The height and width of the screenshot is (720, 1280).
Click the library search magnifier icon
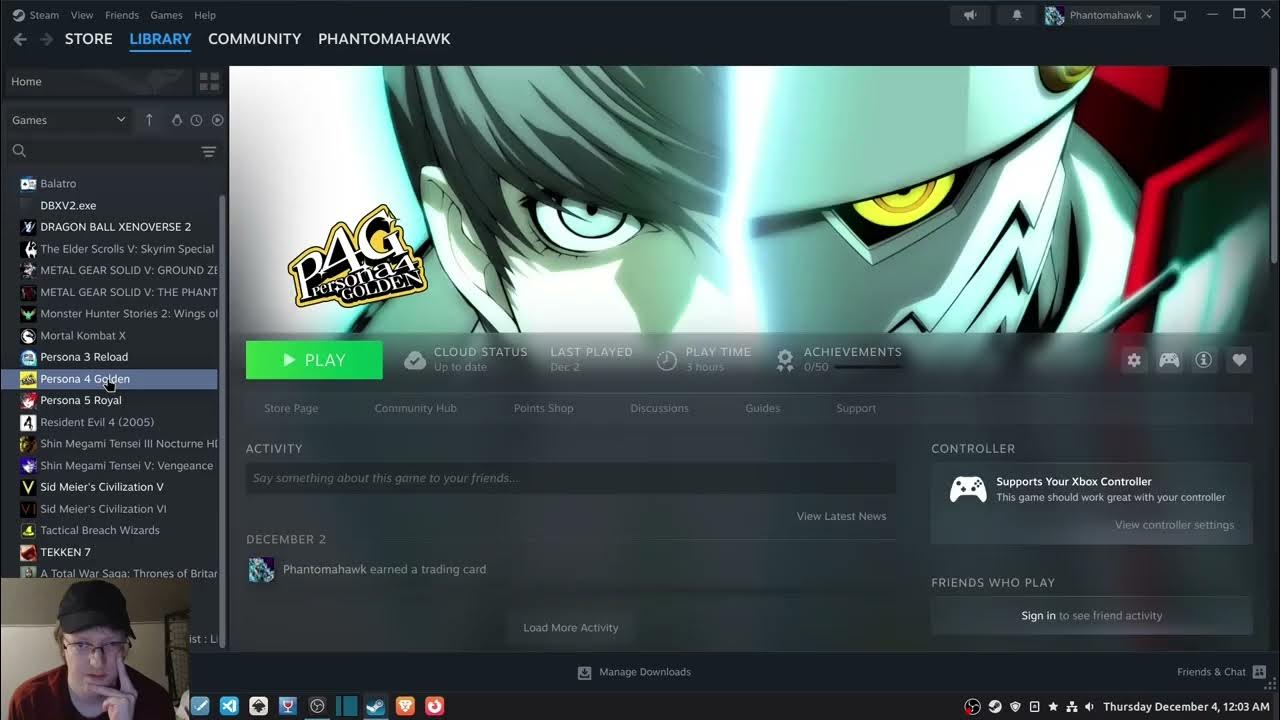(18, 151)
